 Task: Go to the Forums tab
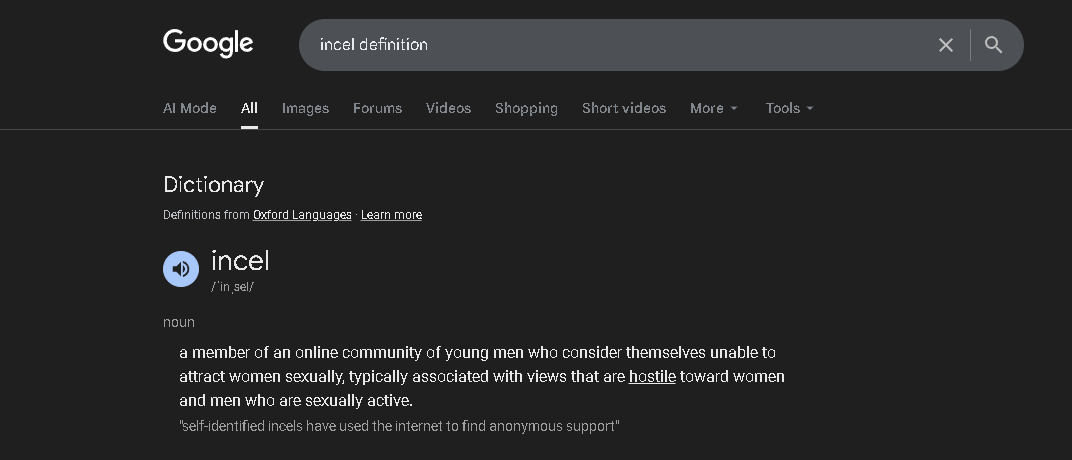click(x=377, y=108)
